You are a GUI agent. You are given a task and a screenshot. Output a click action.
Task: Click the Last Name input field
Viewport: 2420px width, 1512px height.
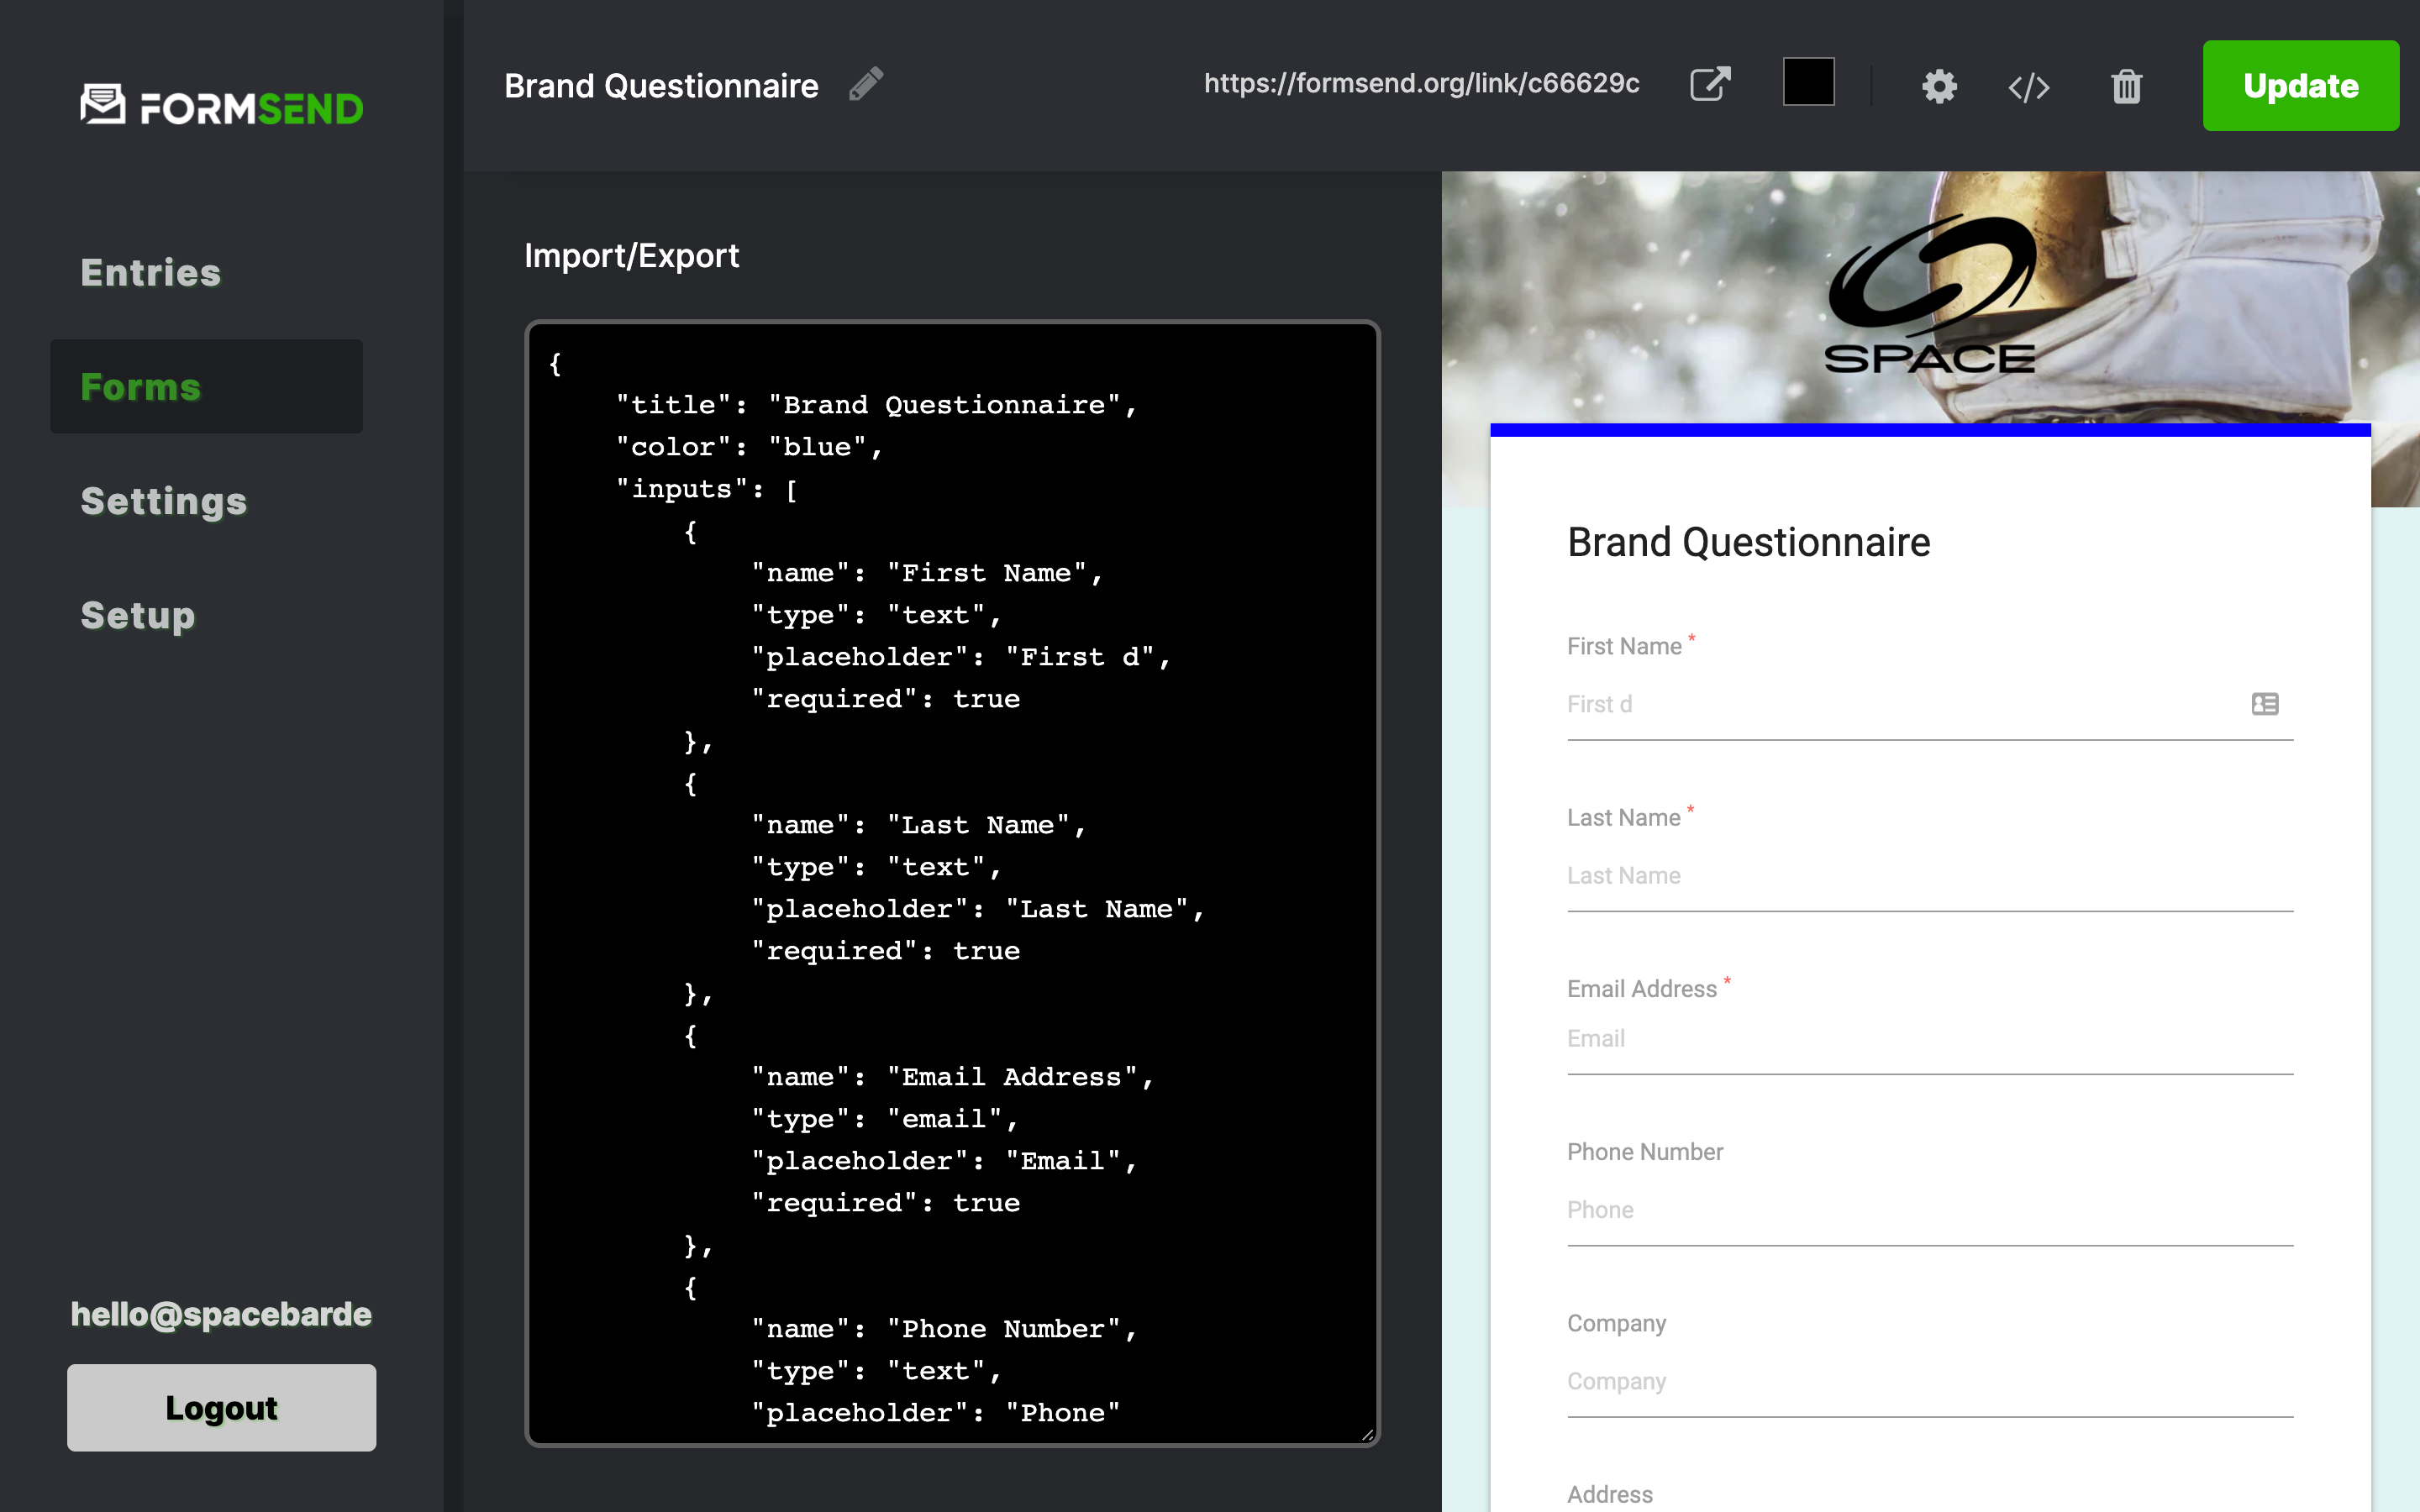[1929, 876]
